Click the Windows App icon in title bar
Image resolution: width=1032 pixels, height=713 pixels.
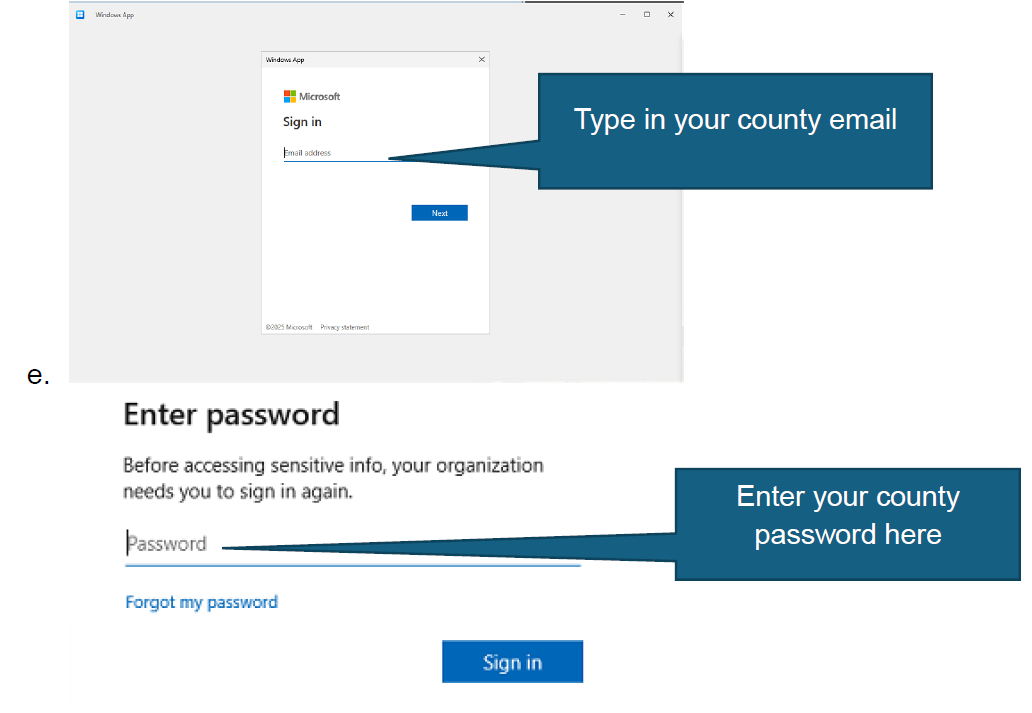pyautogui.click(x=80, y=15)
